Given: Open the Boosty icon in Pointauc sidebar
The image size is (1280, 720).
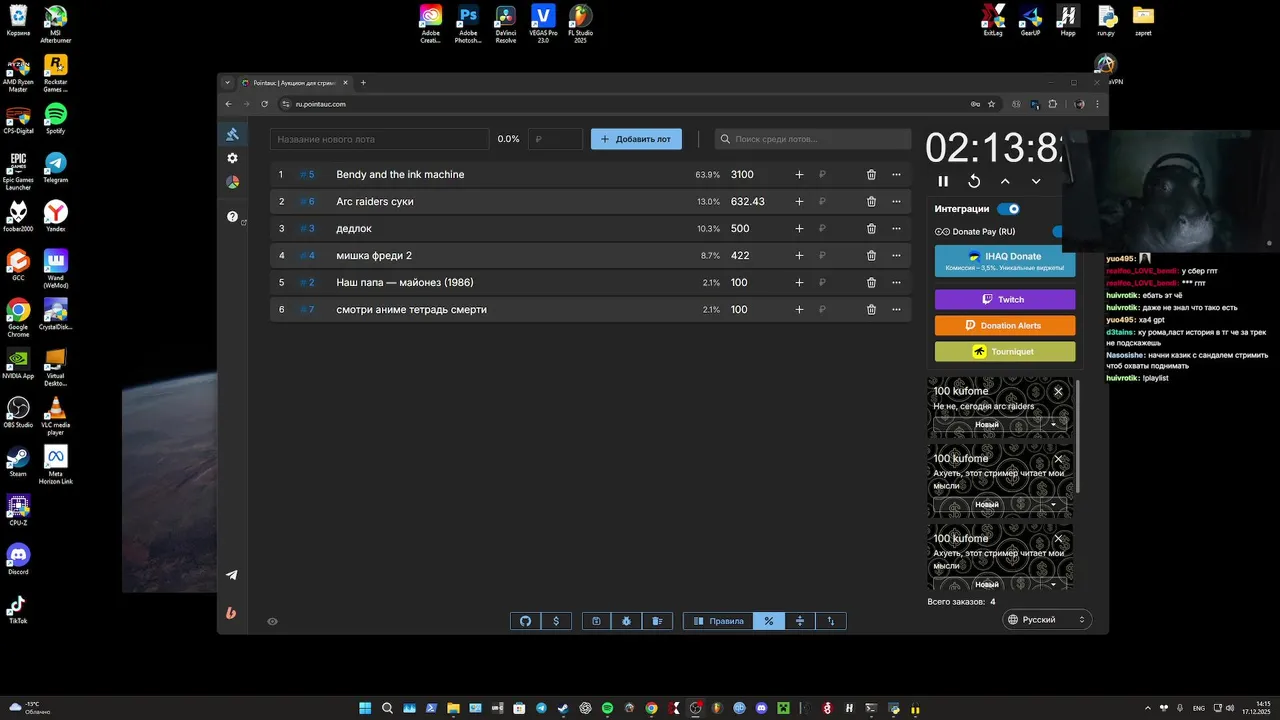Looking at the screenshot, I should [x=232, y=613].
